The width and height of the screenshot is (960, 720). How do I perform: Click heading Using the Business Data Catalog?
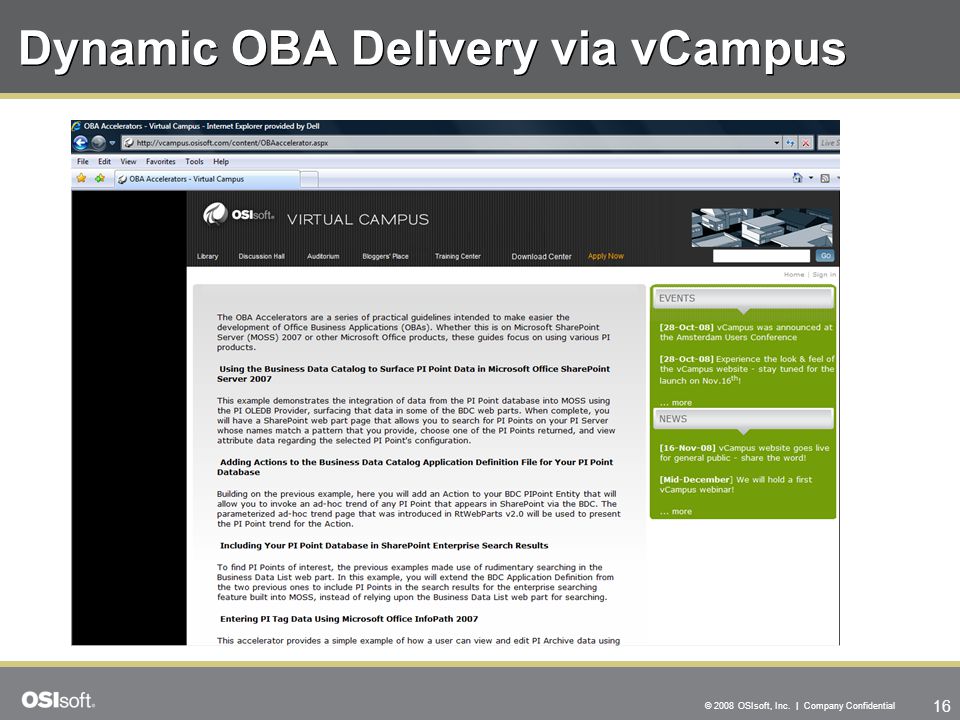click(x=413, y=373)
